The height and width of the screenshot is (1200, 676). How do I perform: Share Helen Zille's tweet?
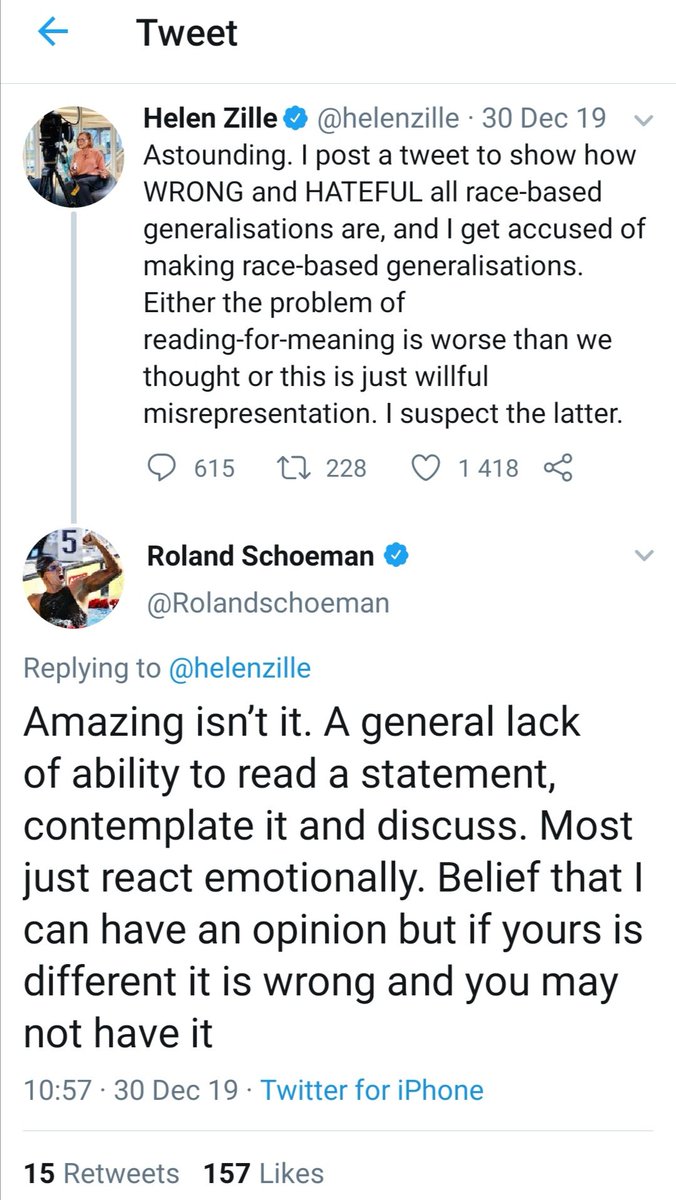tap(557, 467)
